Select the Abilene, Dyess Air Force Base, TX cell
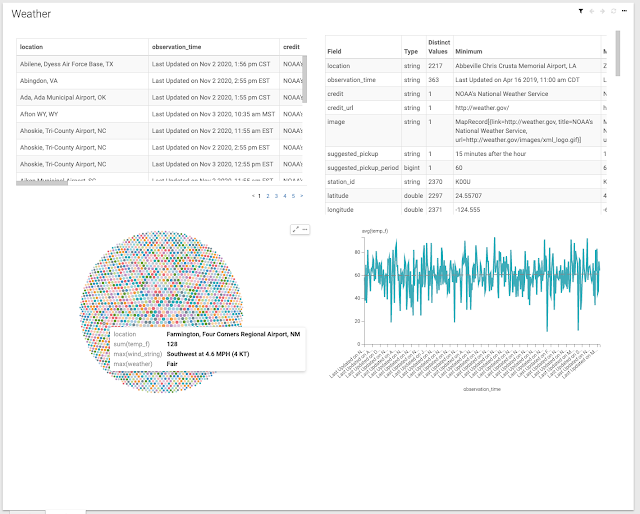Viewport: 640px width, 514px height. [x=82, y=64]
